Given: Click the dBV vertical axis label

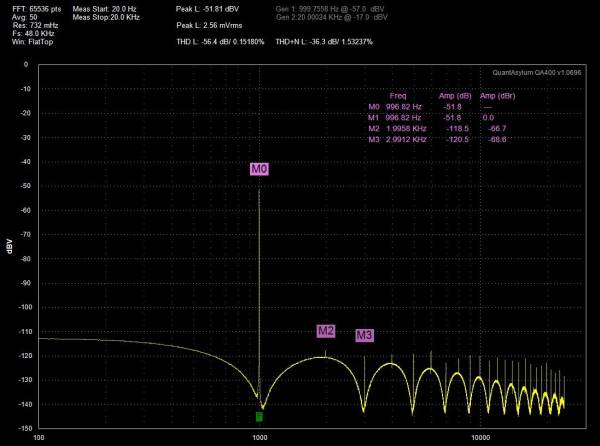Looking at the screenshot, I should coord(9,246).
